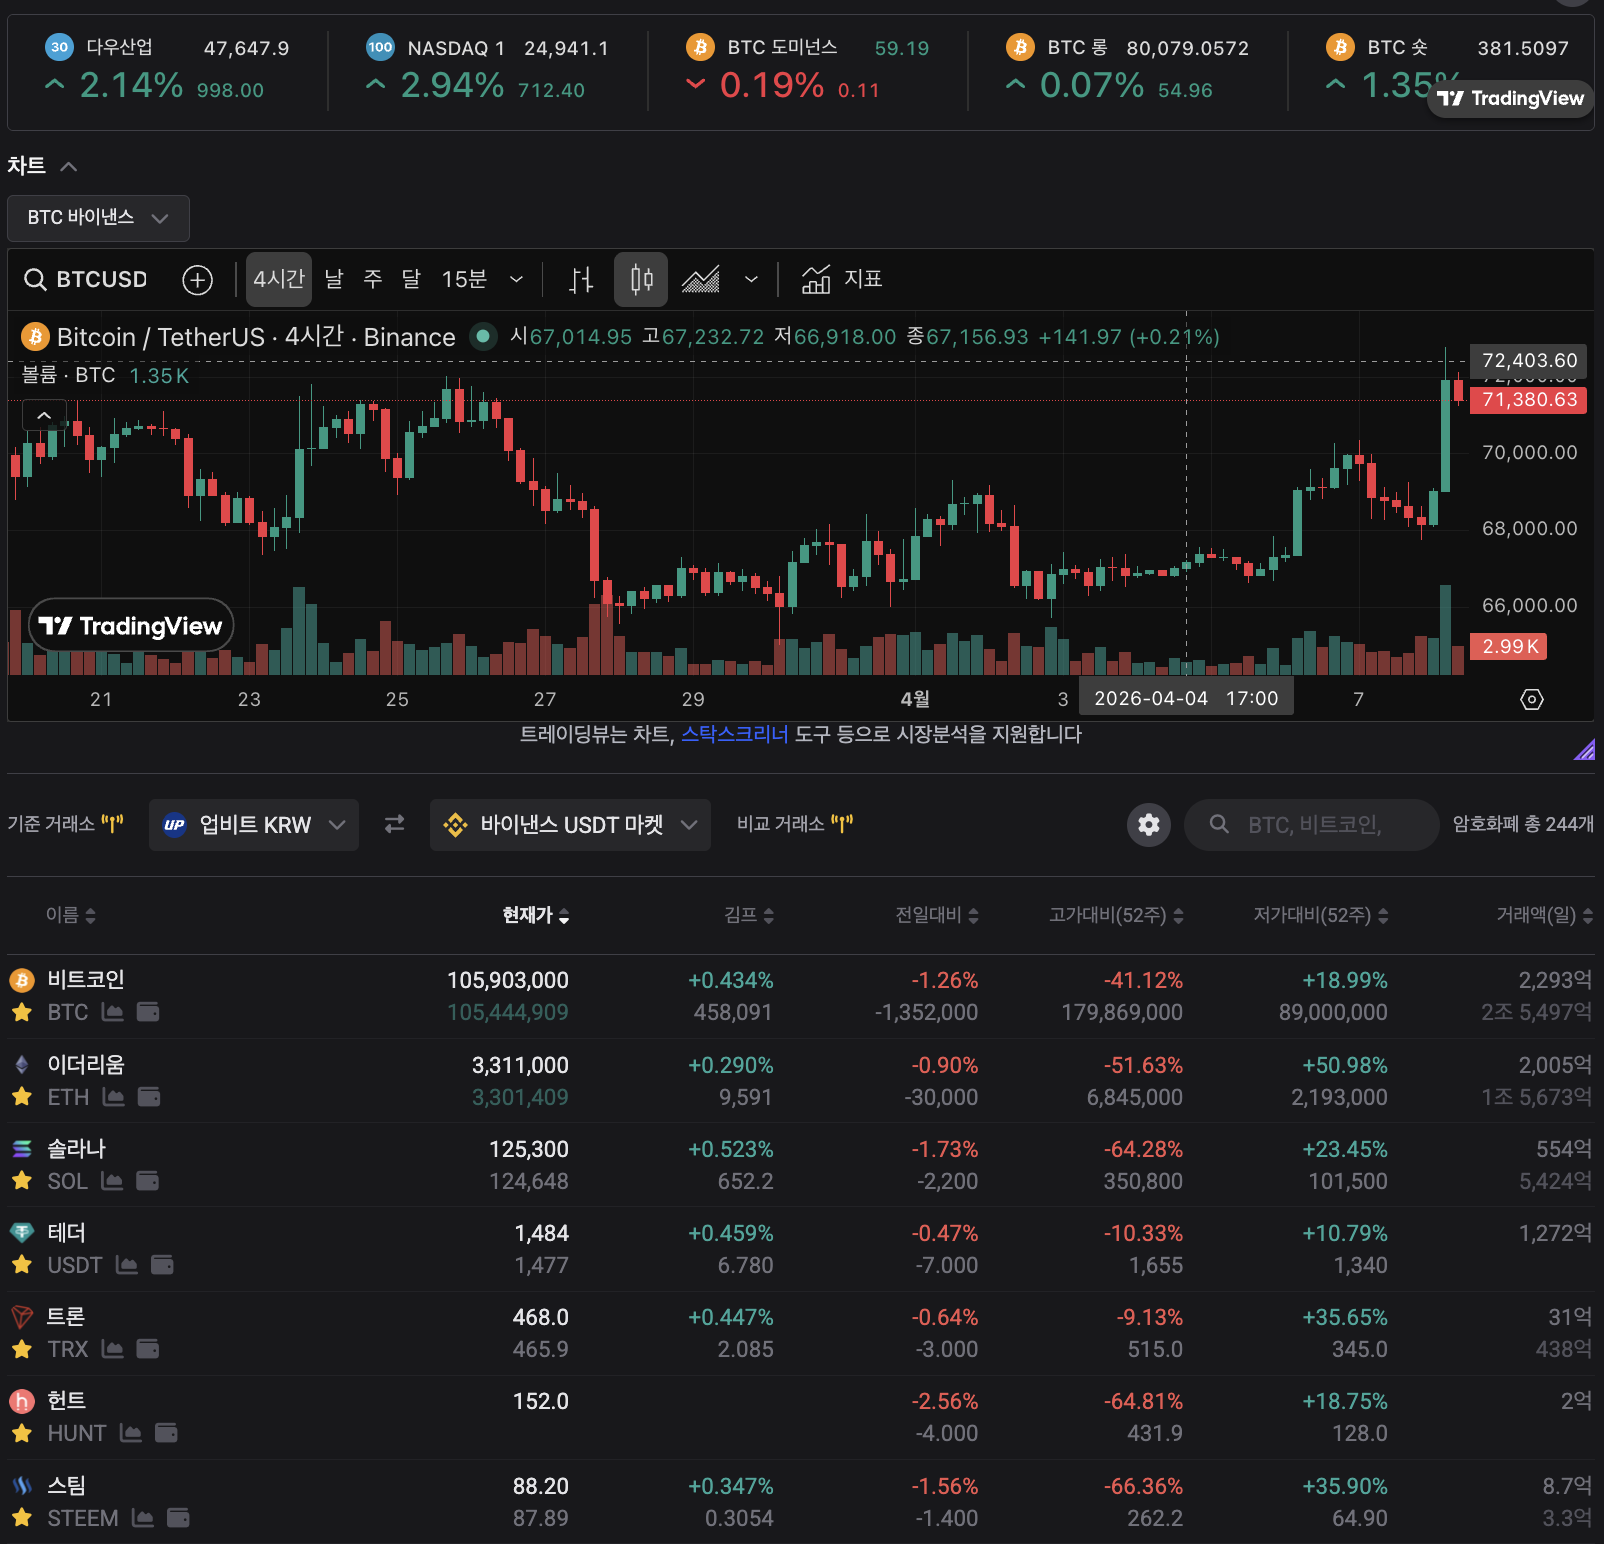Image resolution: width=1604 pixels, height=1544 pixels.
Task: Expand the time interval dropdown after 15분
Action: tap(516, 279)
